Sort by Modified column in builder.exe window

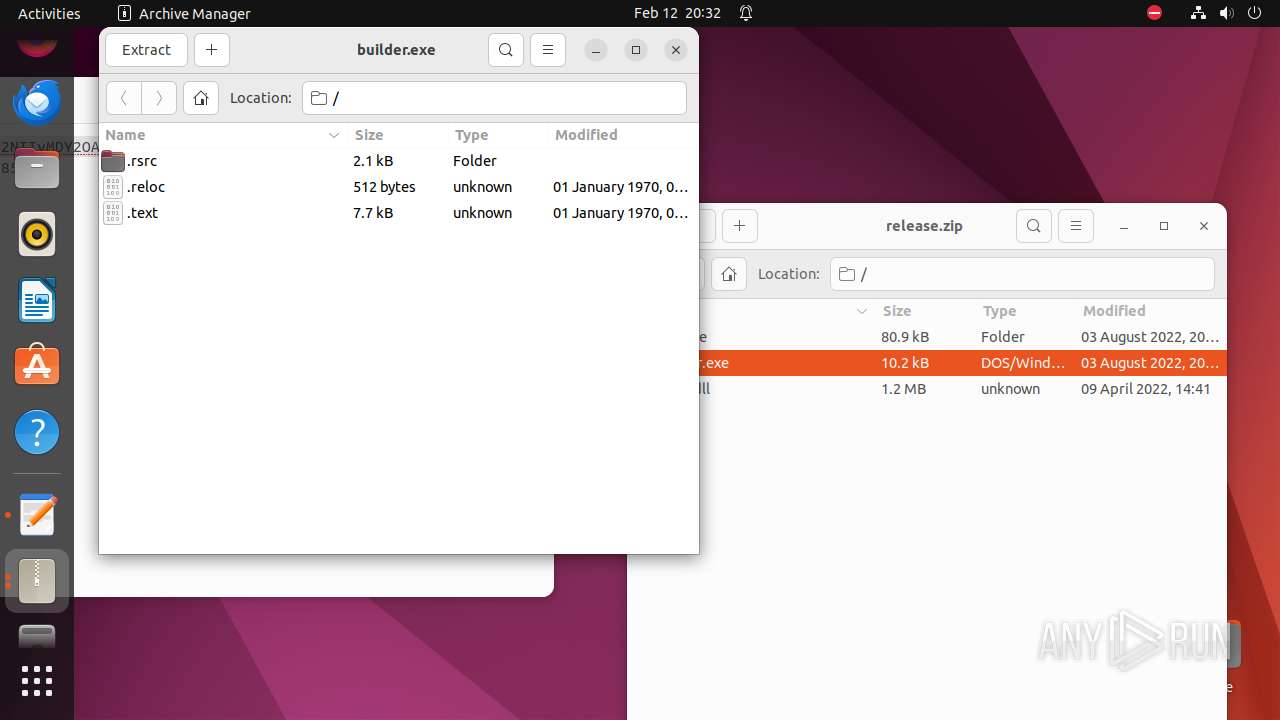(x=622, y=135)
